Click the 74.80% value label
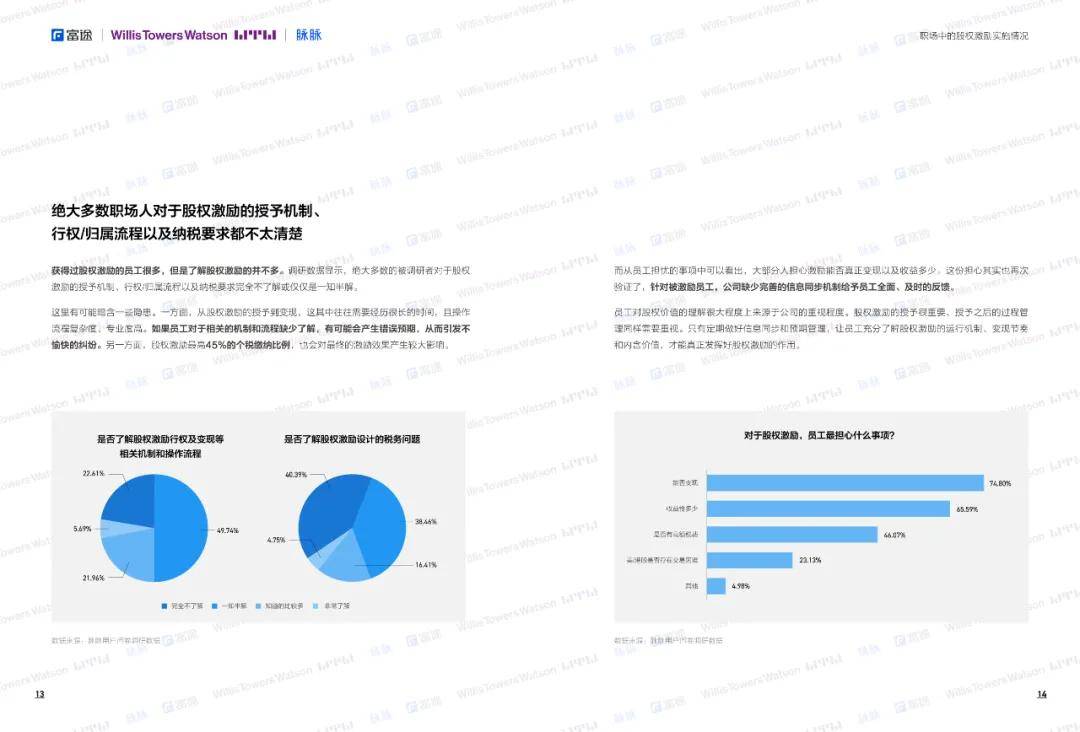Image resolution: width=1080 pixels, height=732 pixels. [1000, 483]
